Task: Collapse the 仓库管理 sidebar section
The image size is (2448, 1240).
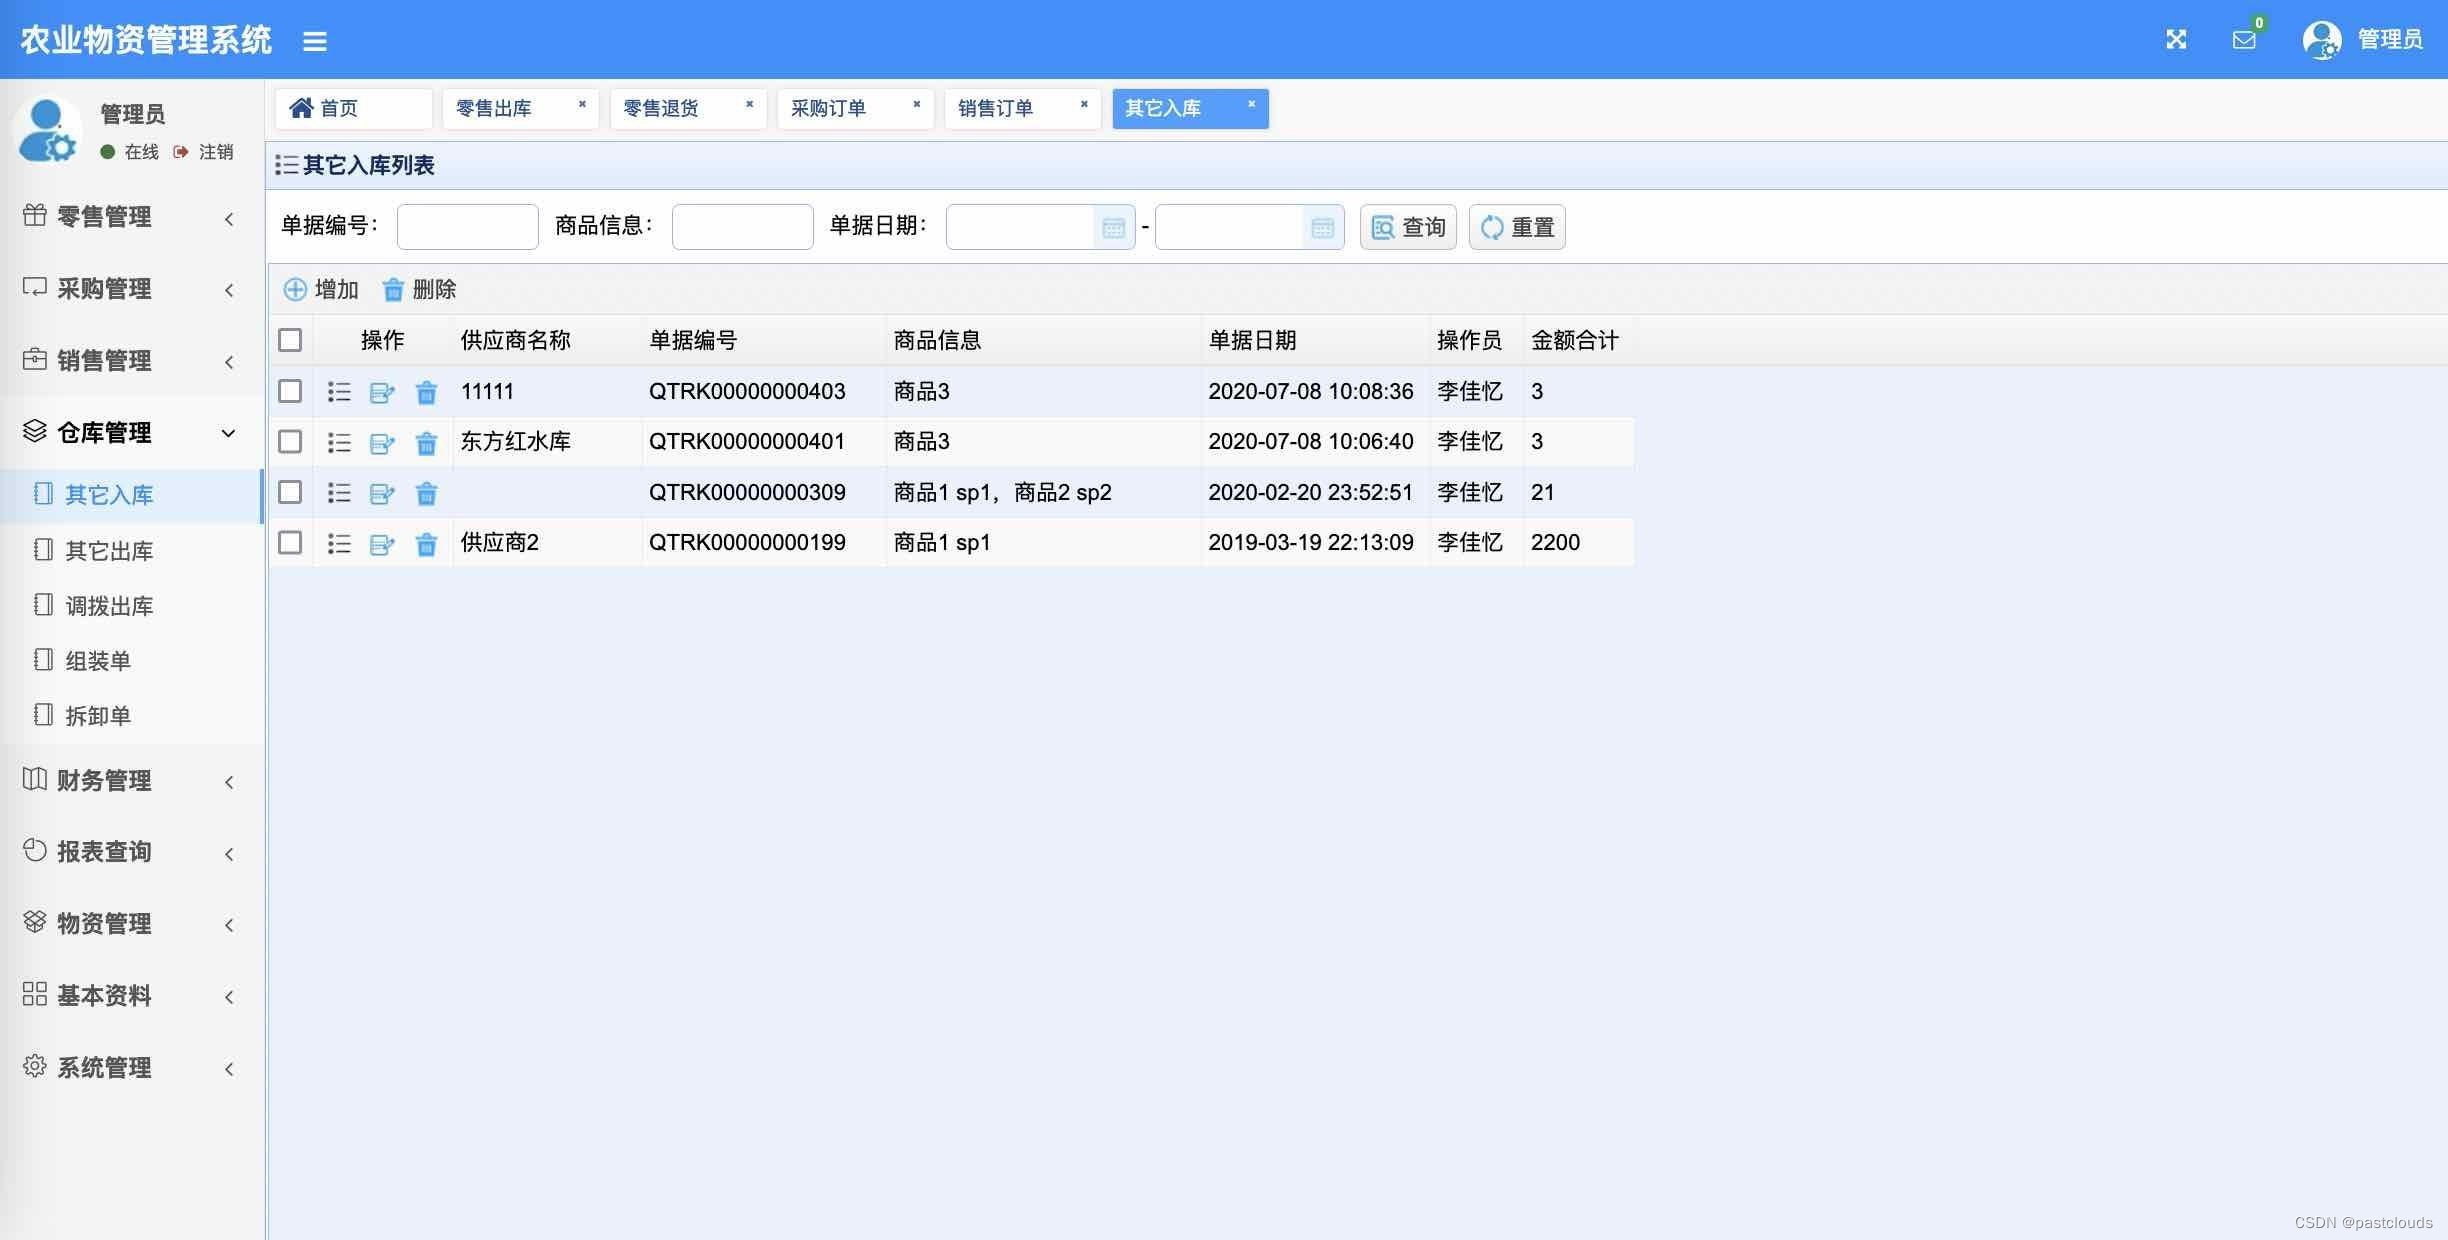Action: pos(228,433)
